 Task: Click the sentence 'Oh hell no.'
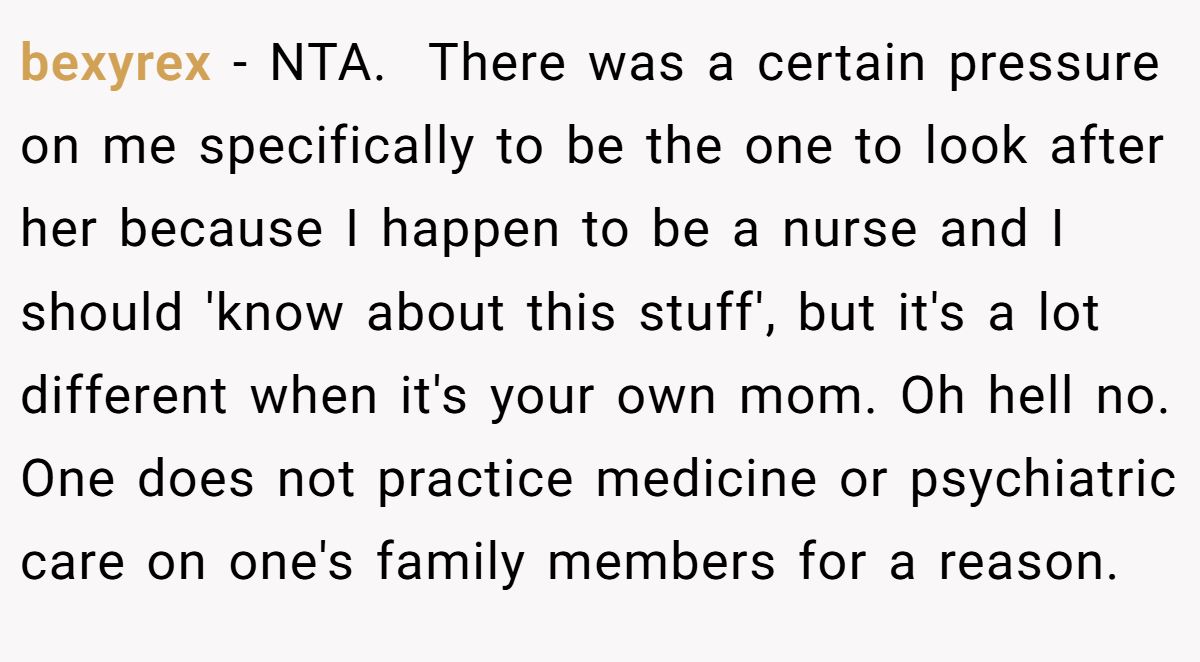pyautogui.click(x=1035, y=396)
